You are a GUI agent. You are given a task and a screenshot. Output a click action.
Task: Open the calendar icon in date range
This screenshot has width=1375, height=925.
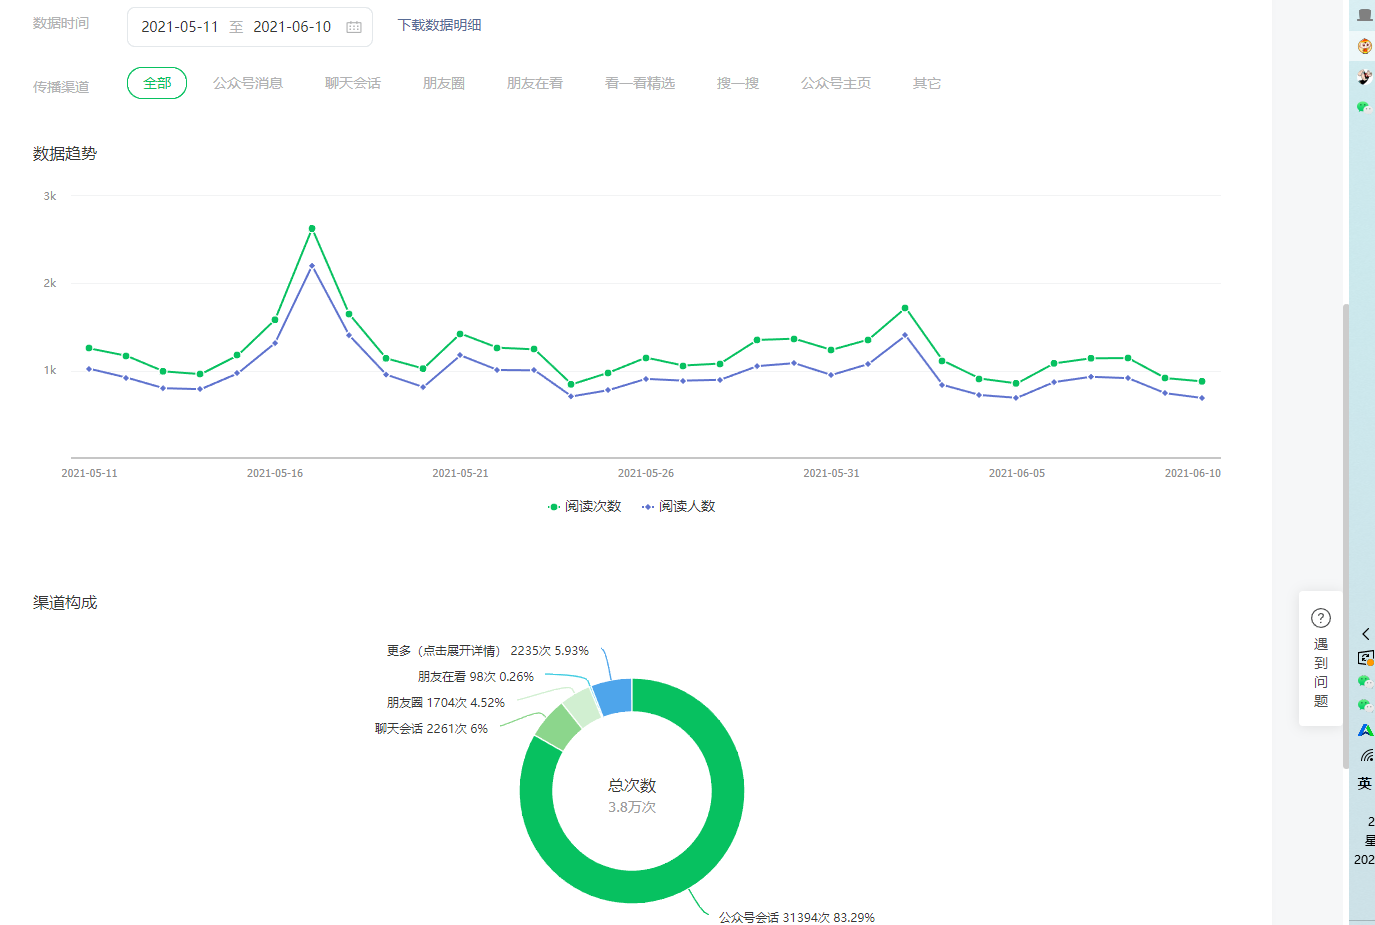[354, 27]
